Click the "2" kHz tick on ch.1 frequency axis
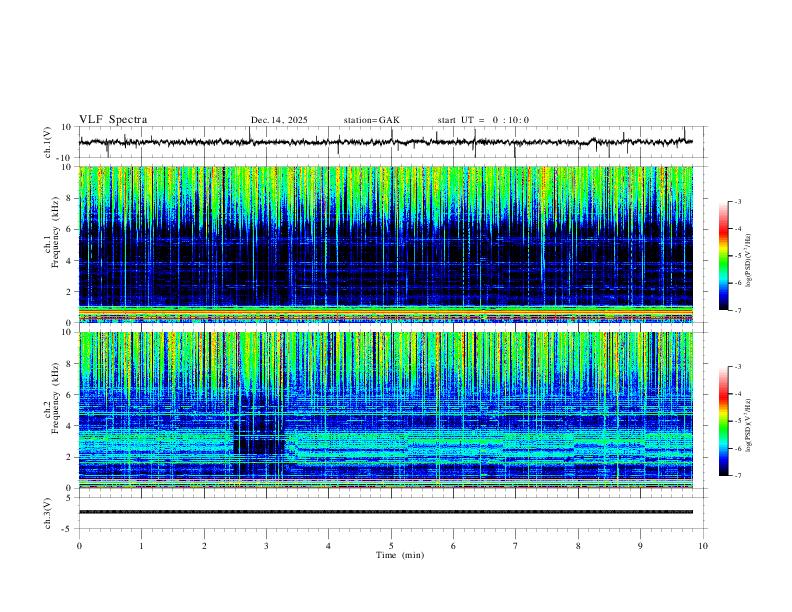The height and width of the screenshot is (612, 792). [x=70, y=292]
